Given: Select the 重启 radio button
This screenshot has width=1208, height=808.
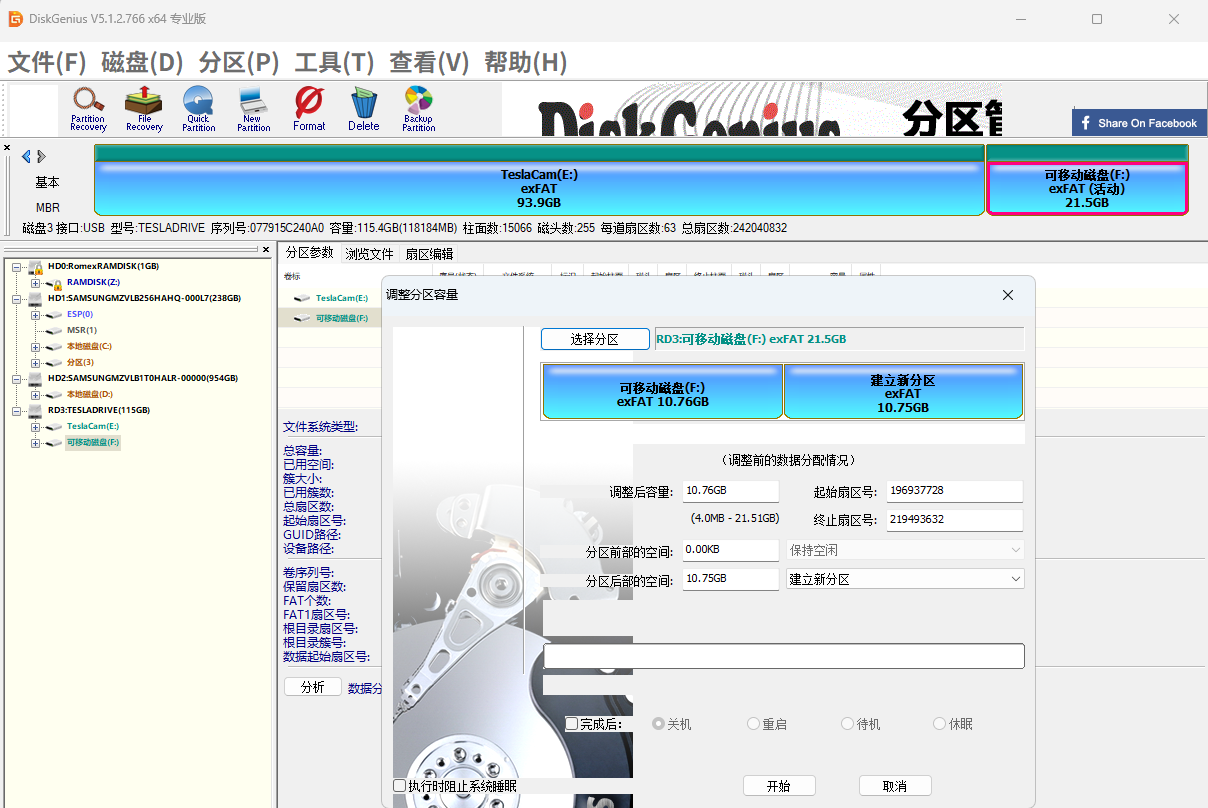Looking at the screenshot, I should tap(754, 724).
